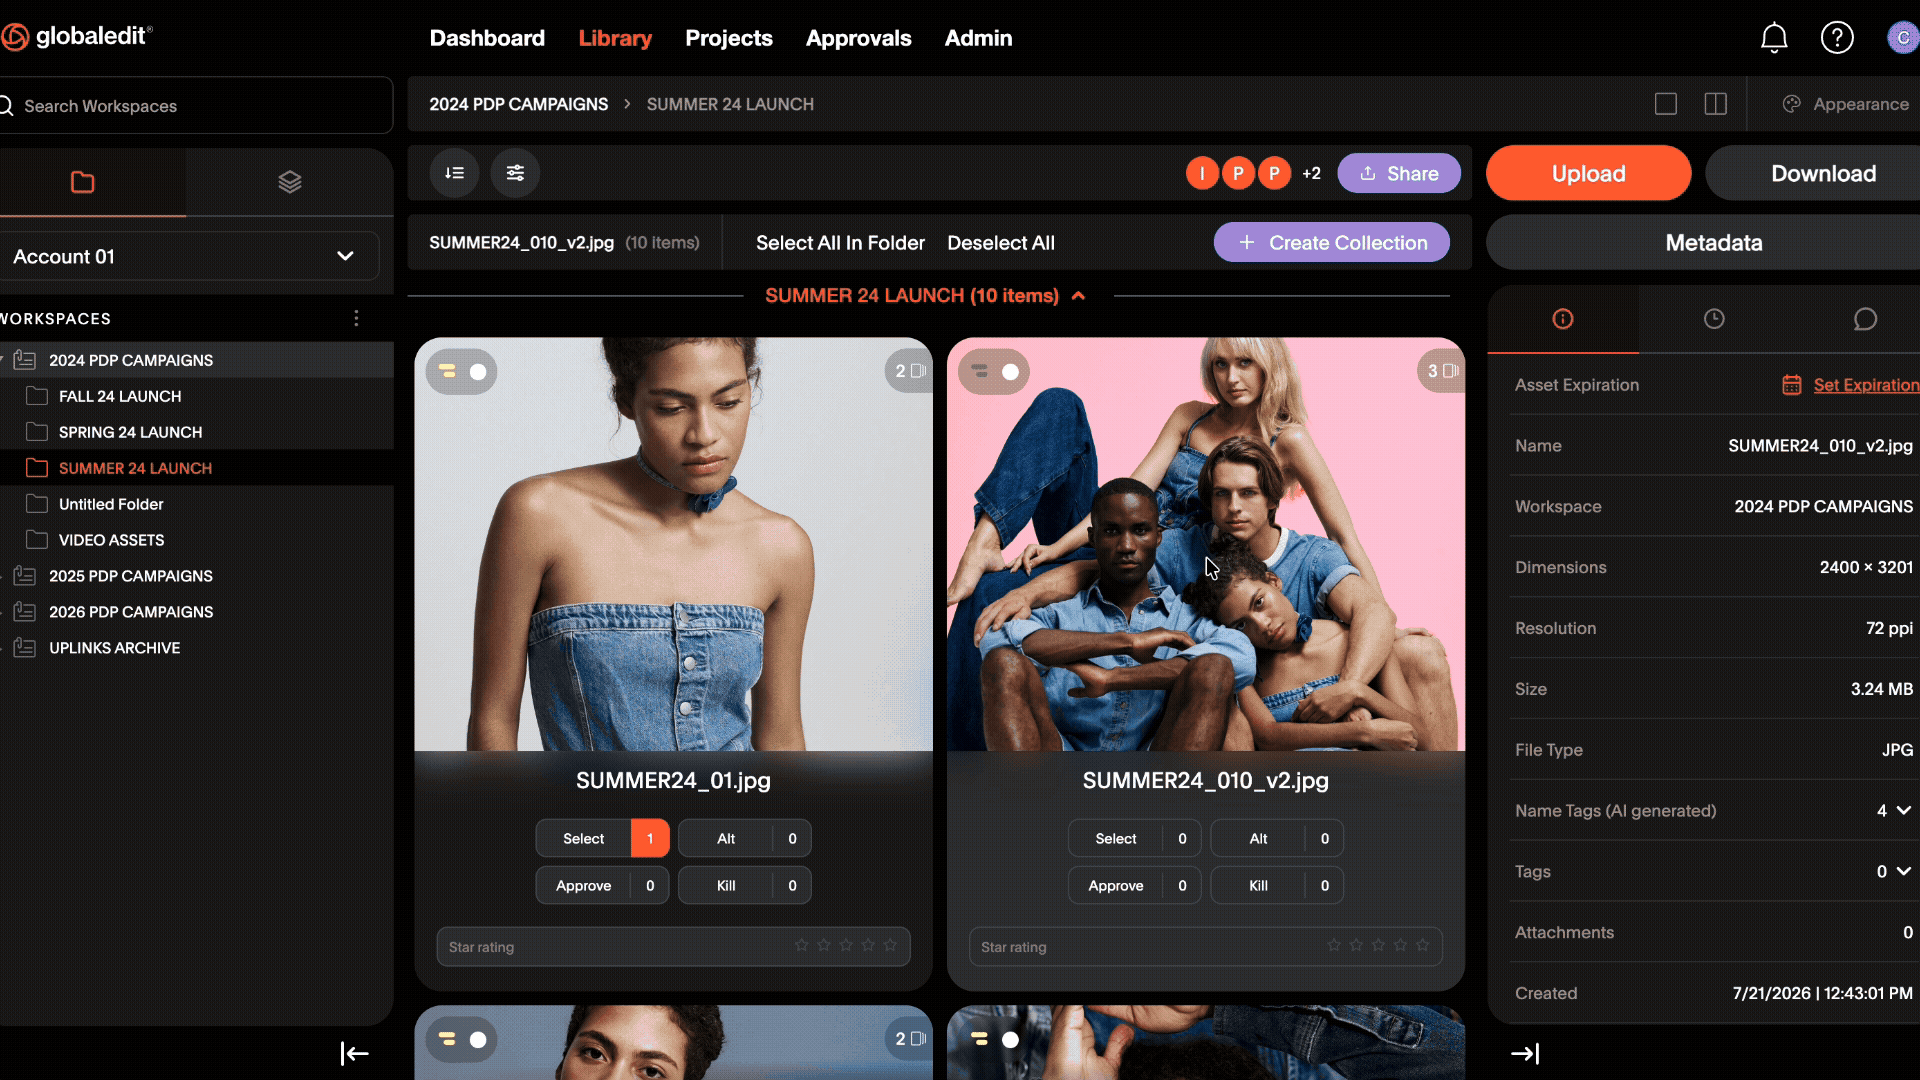Screen dimensions: 1920x1080
Task: Expand the Tags row
Action: click(x=1903, y=872)
